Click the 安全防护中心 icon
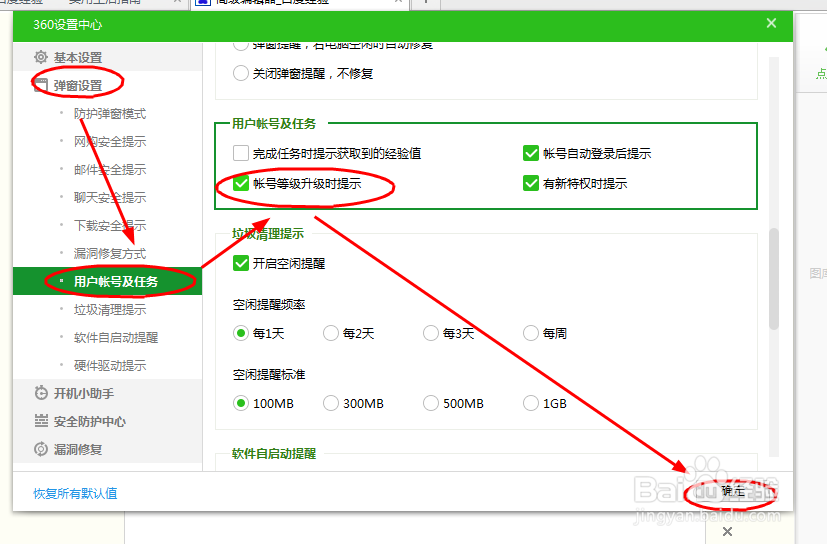Image resolution: width=827 pixels, height=544 pixels. tap(41, 421)
